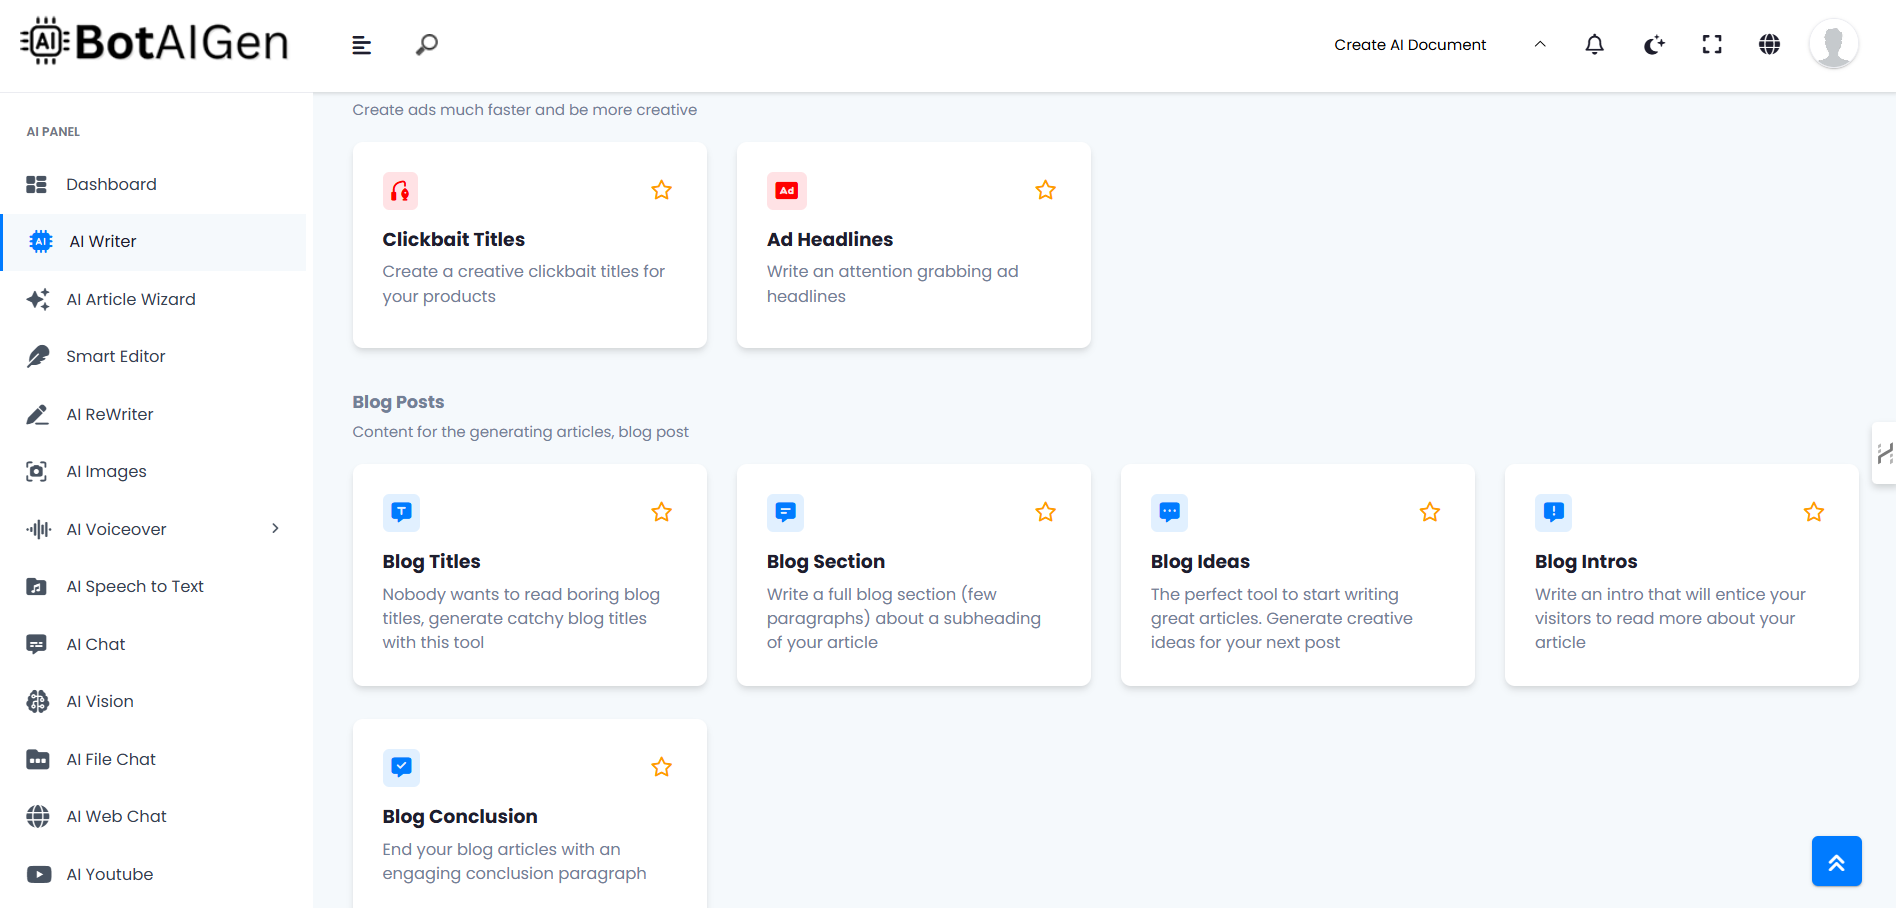Star the Blog Ideas template
1896x908 pixels.
coord(1429,513)
